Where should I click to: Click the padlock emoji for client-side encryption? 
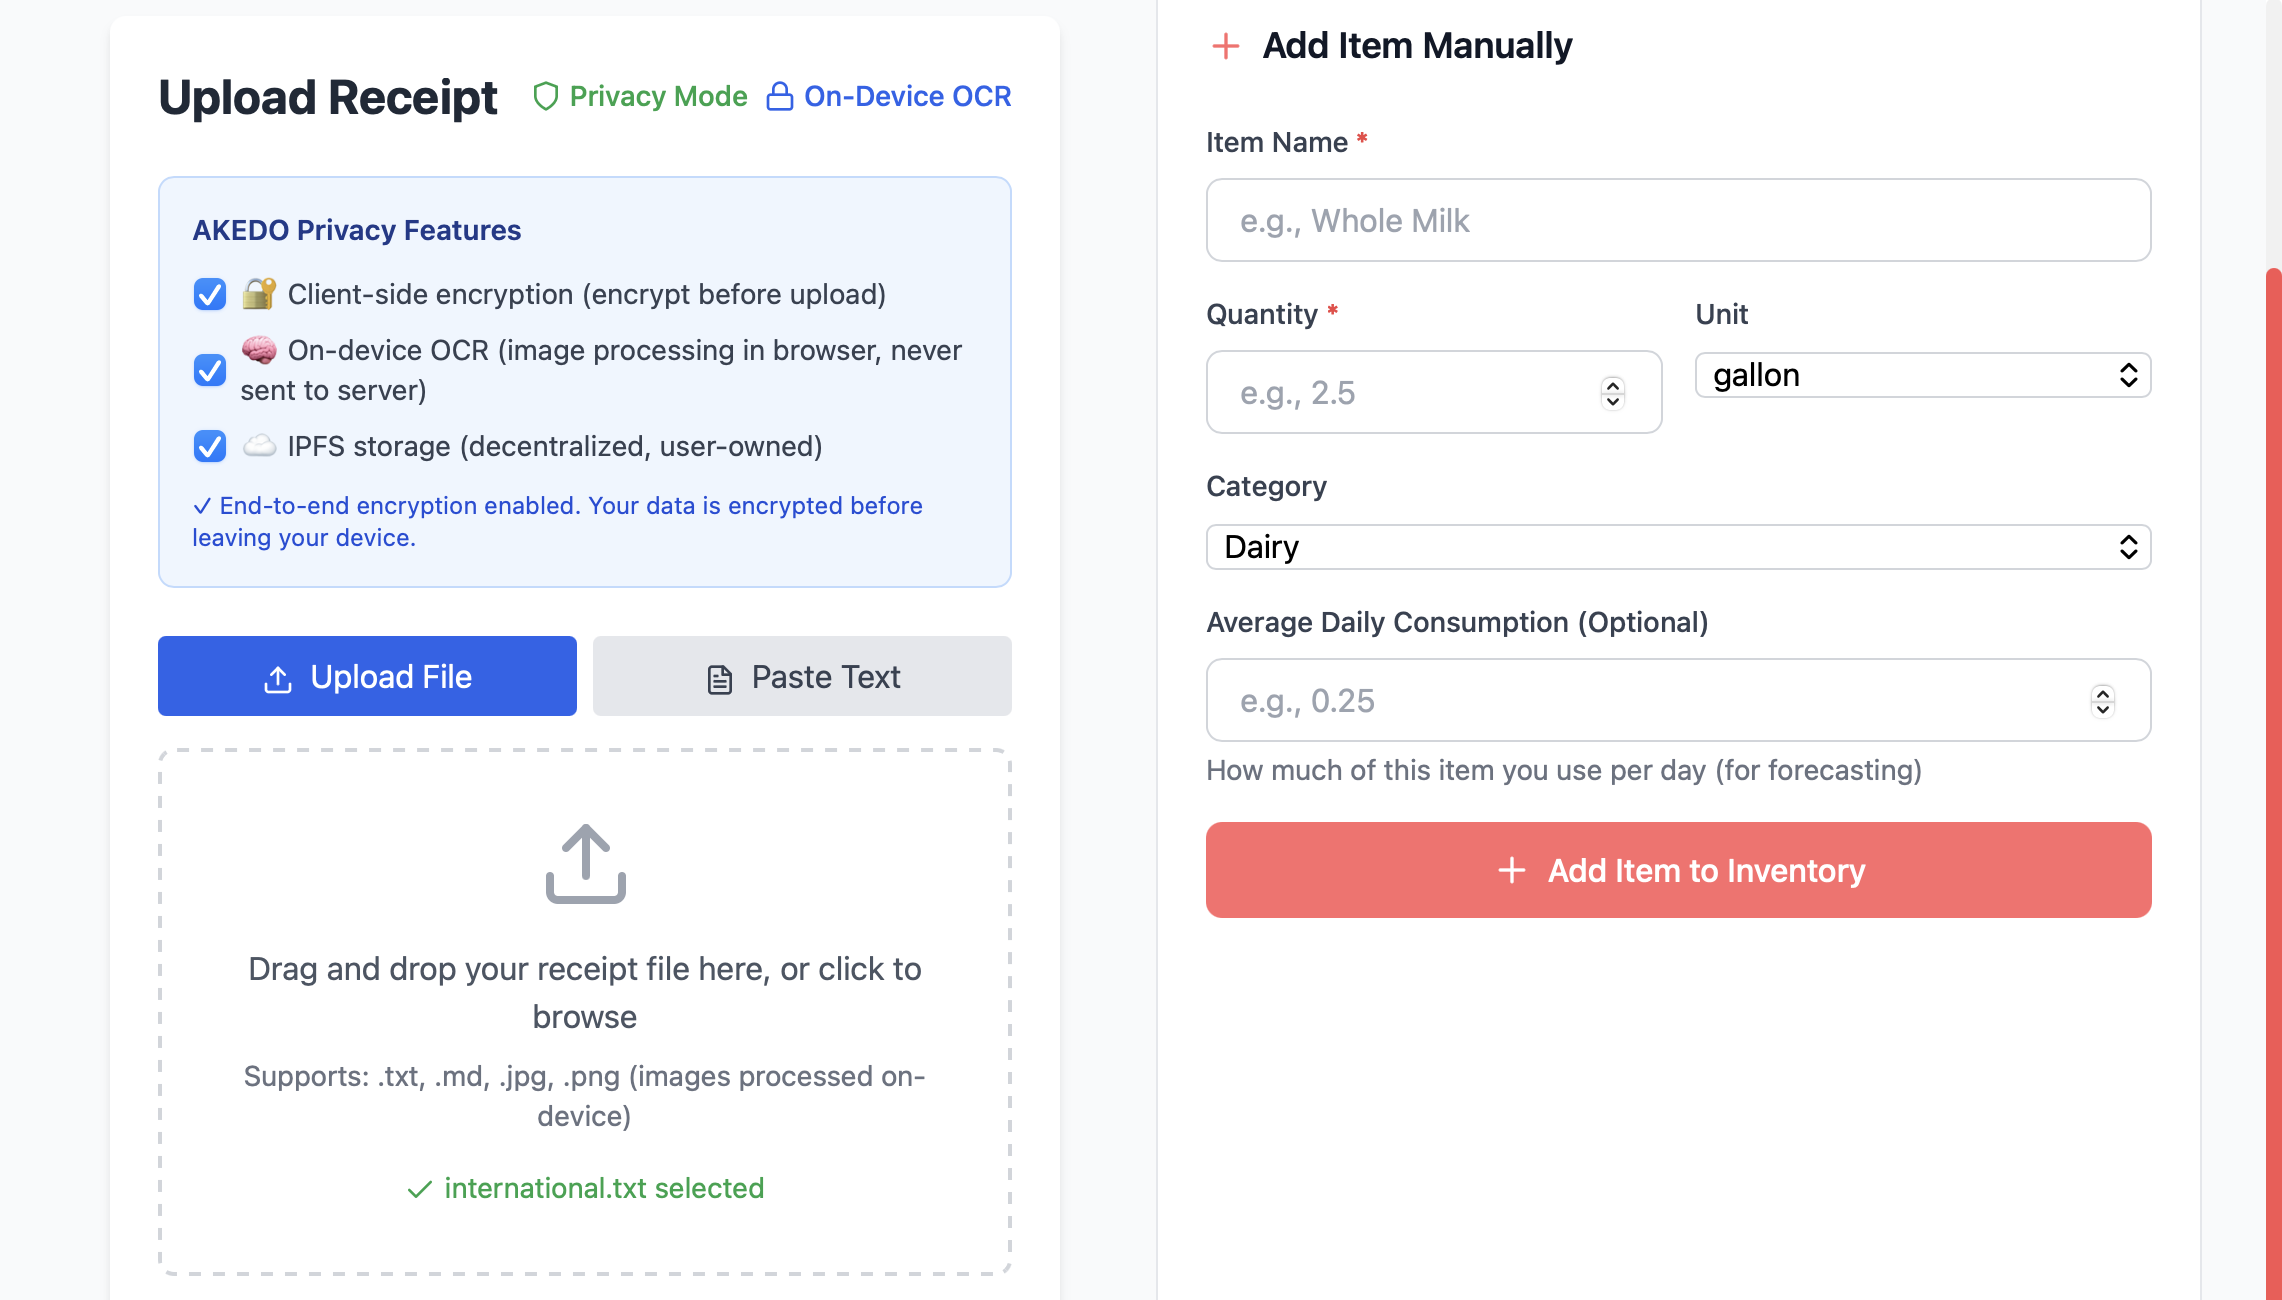pyautogui.click(x=259, y=294)
